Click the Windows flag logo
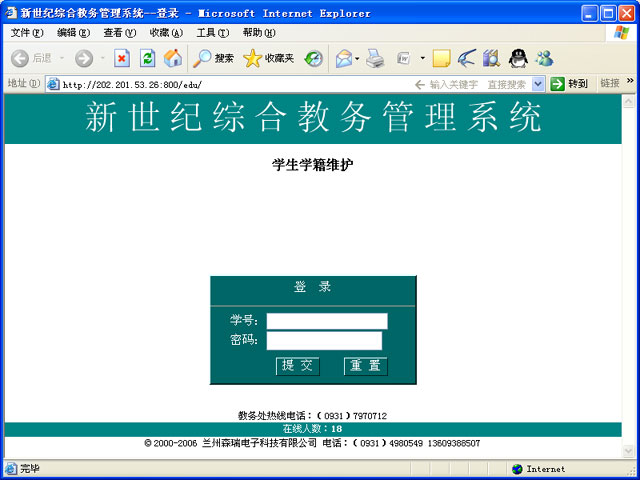 pos(622,33)
